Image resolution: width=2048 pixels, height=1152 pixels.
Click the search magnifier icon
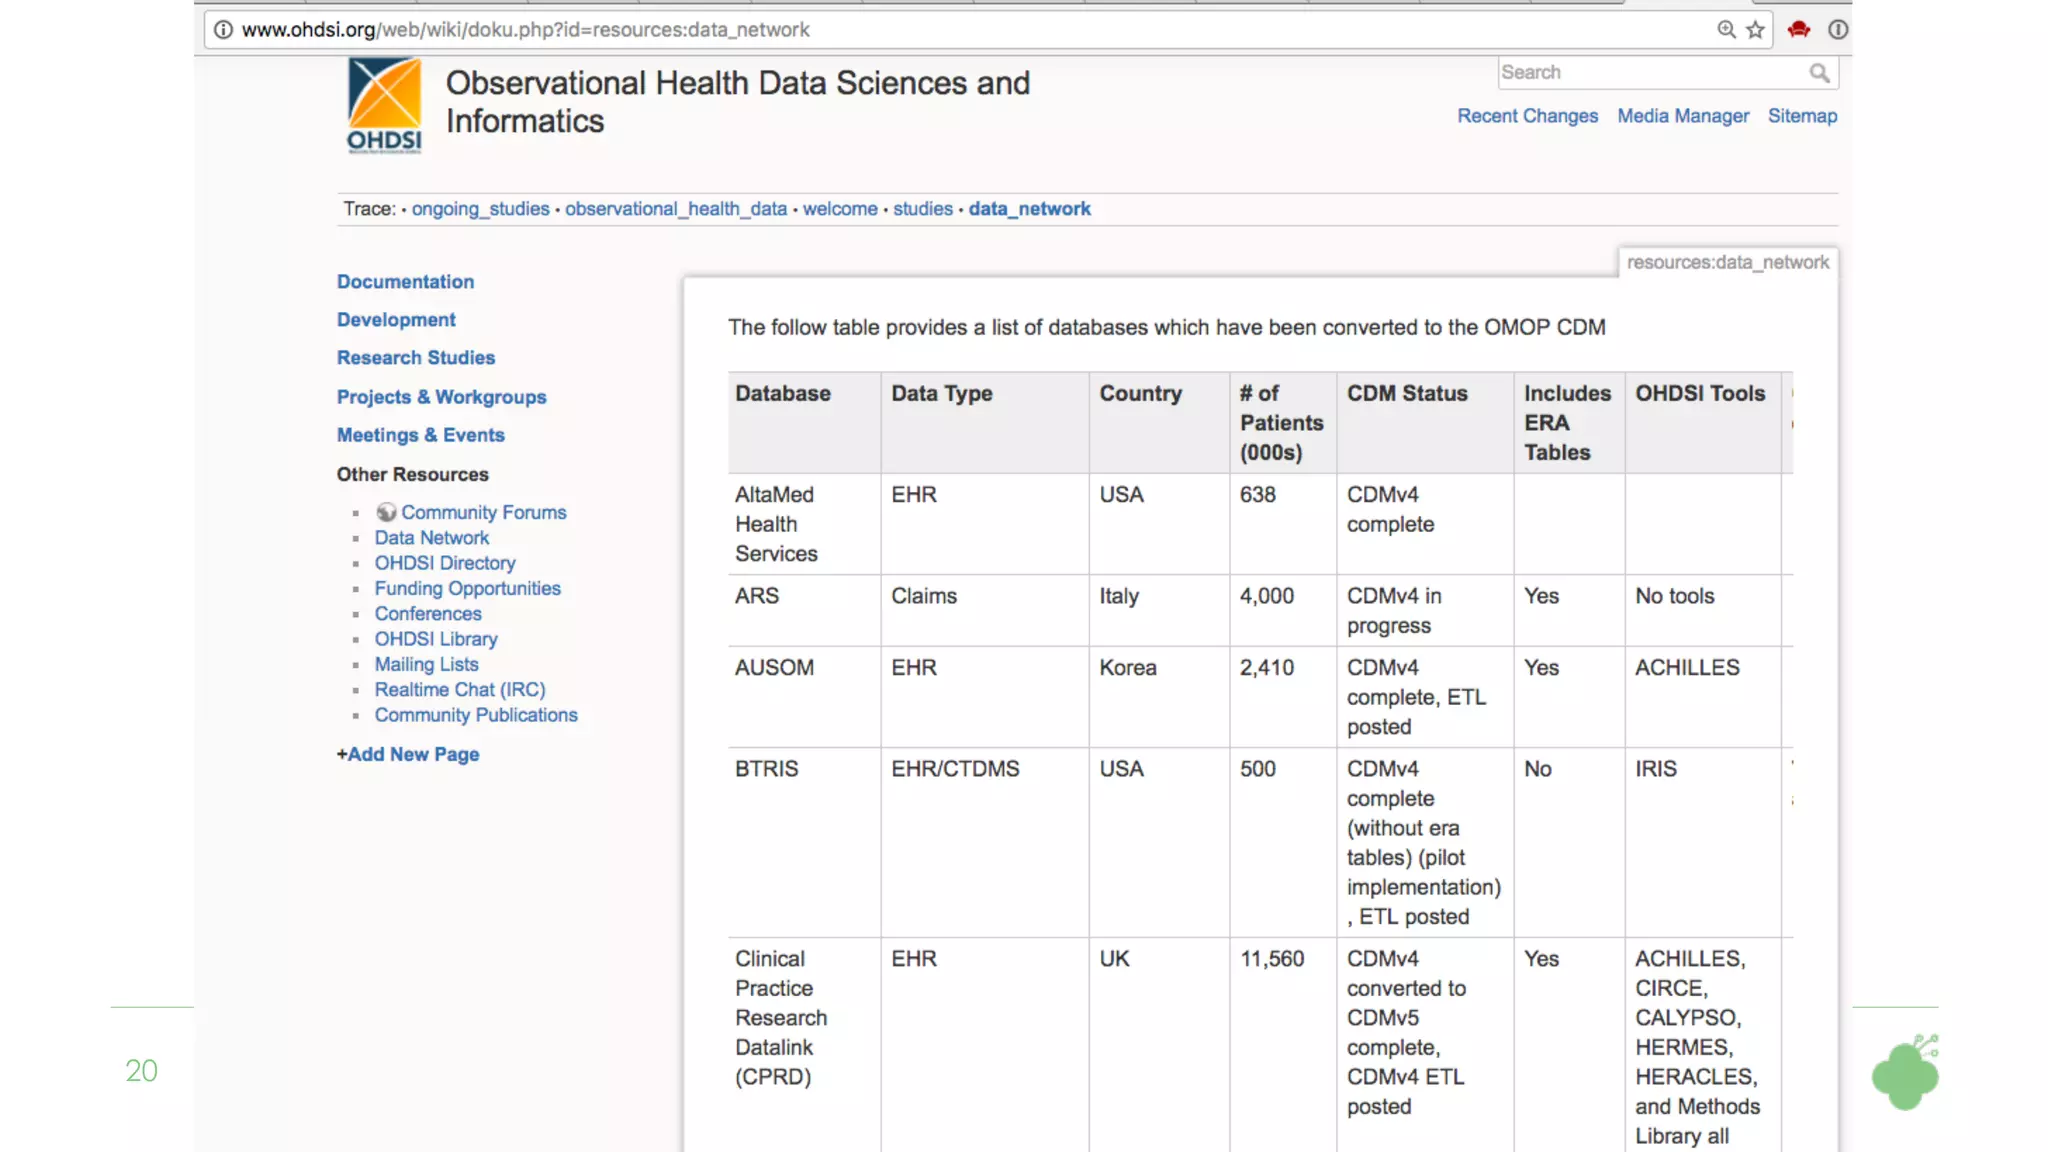click(1819, 73)
